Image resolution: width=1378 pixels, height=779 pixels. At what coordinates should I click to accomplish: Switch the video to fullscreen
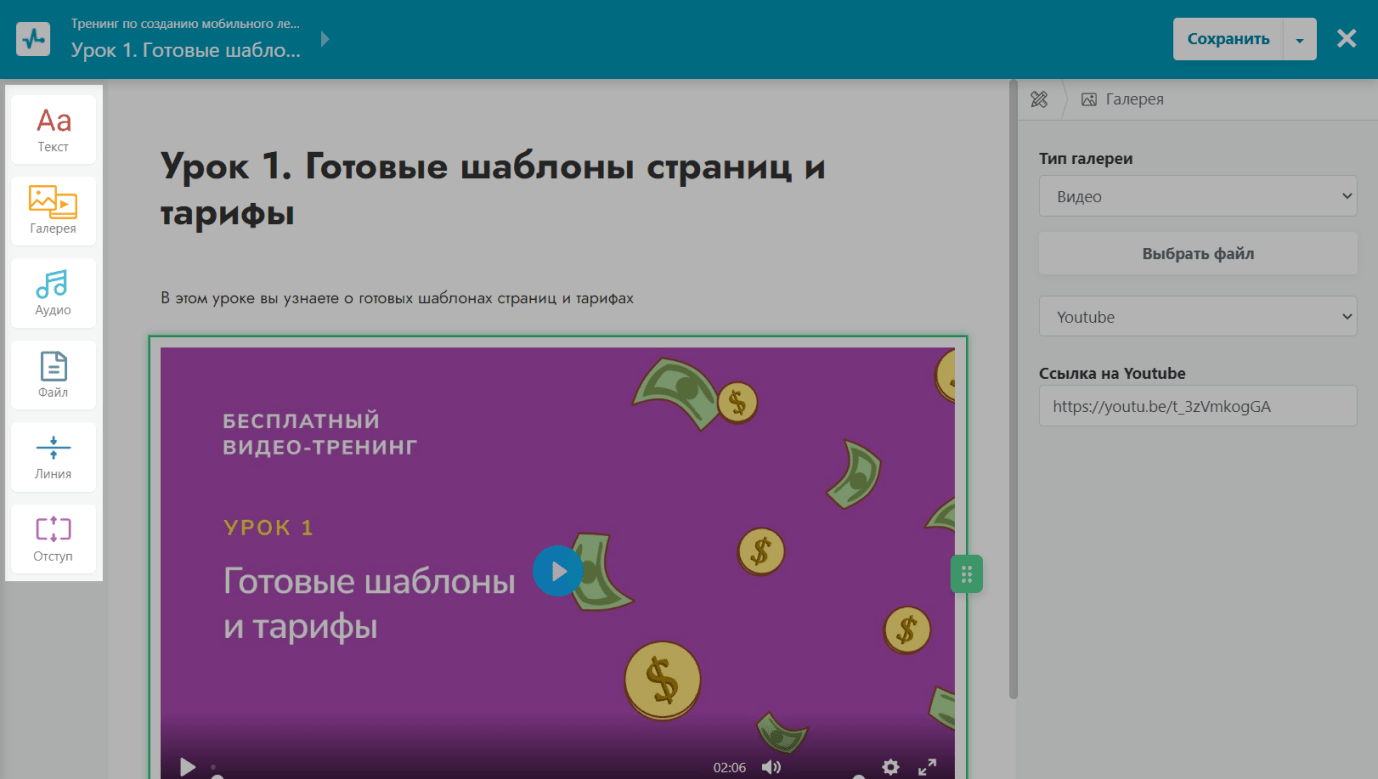point(927,767)
